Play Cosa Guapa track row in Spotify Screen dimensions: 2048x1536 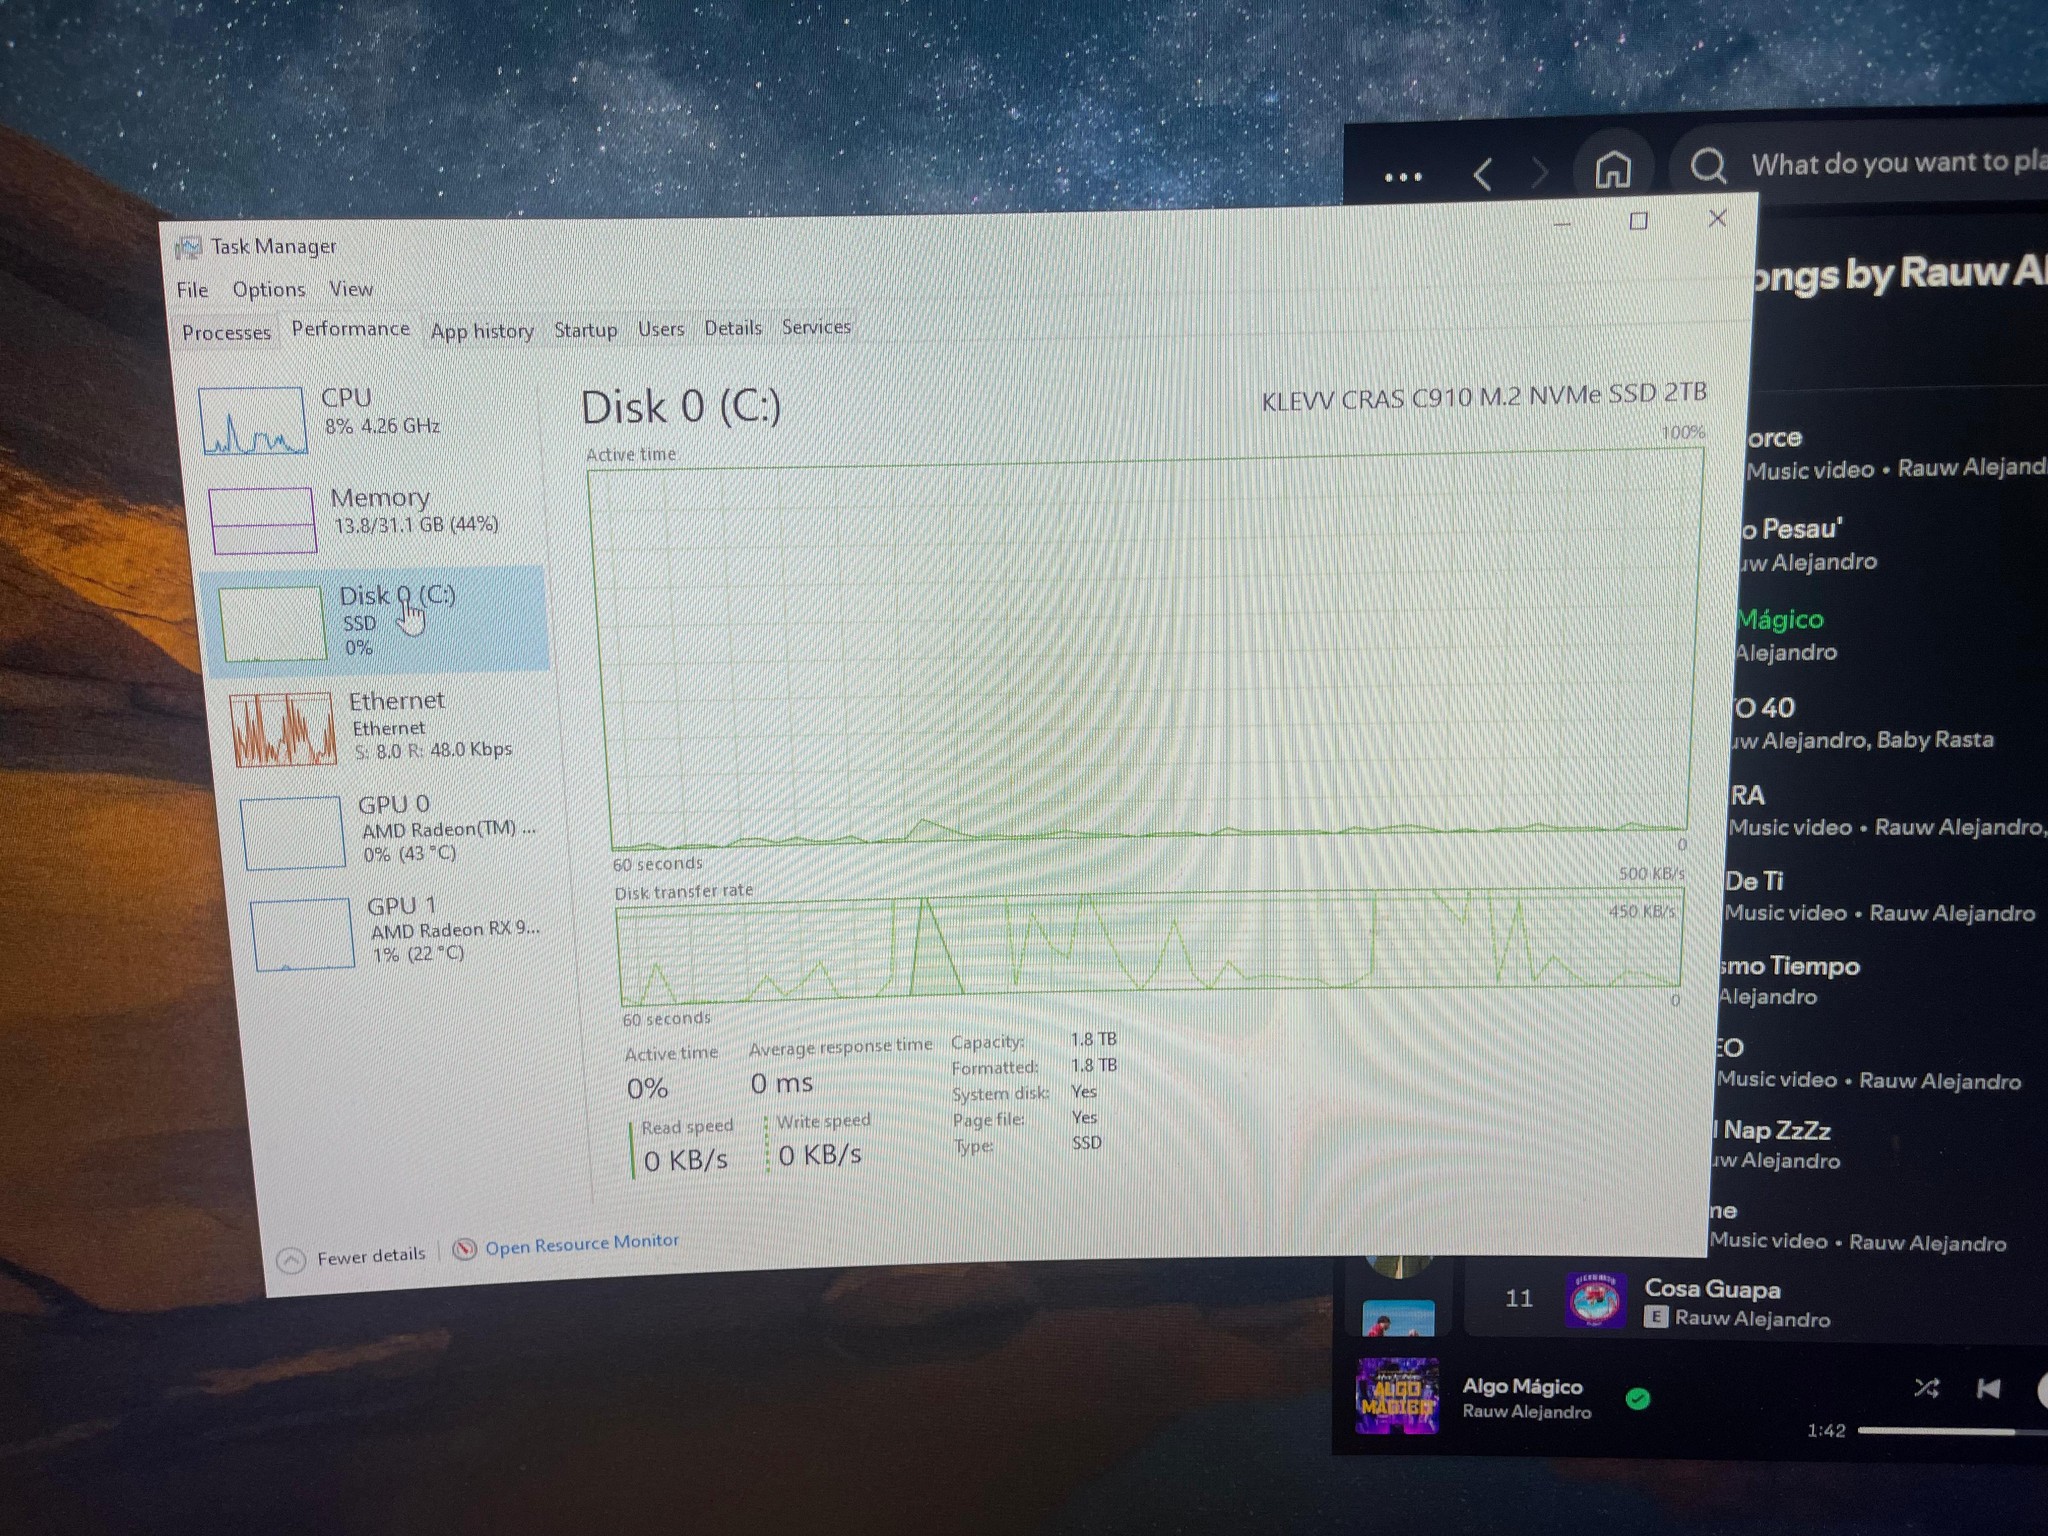[1757, 1301]
